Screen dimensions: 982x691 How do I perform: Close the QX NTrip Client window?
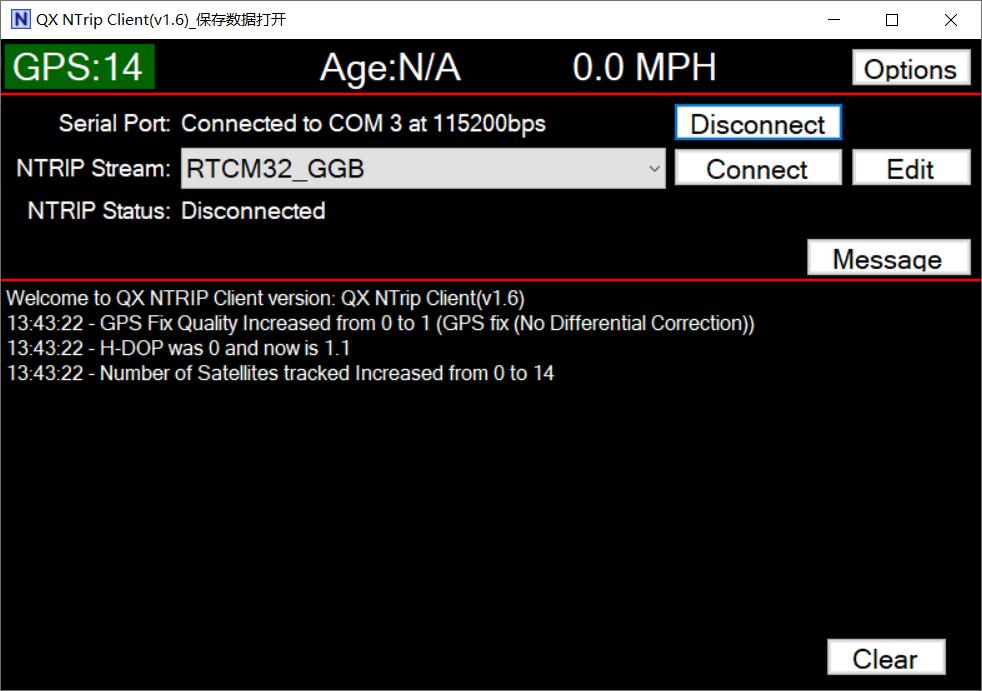pos(950,19)
